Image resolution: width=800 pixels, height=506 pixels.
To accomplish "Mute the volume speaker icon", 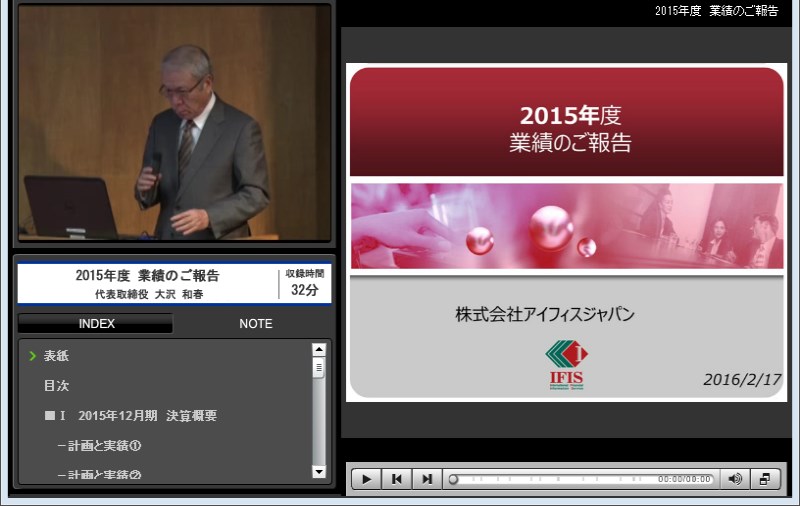I will coord(735,479).
